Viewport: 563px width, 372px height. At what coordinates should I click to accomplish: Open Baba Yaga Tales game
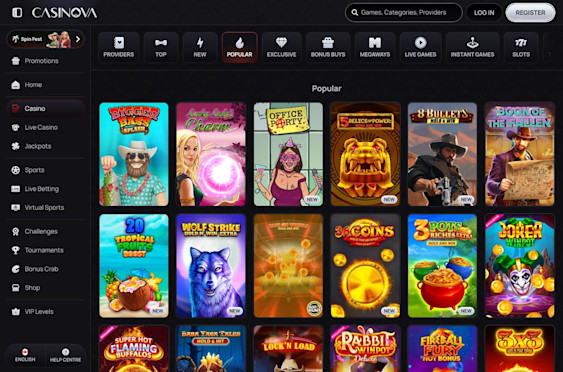(211, 349)
